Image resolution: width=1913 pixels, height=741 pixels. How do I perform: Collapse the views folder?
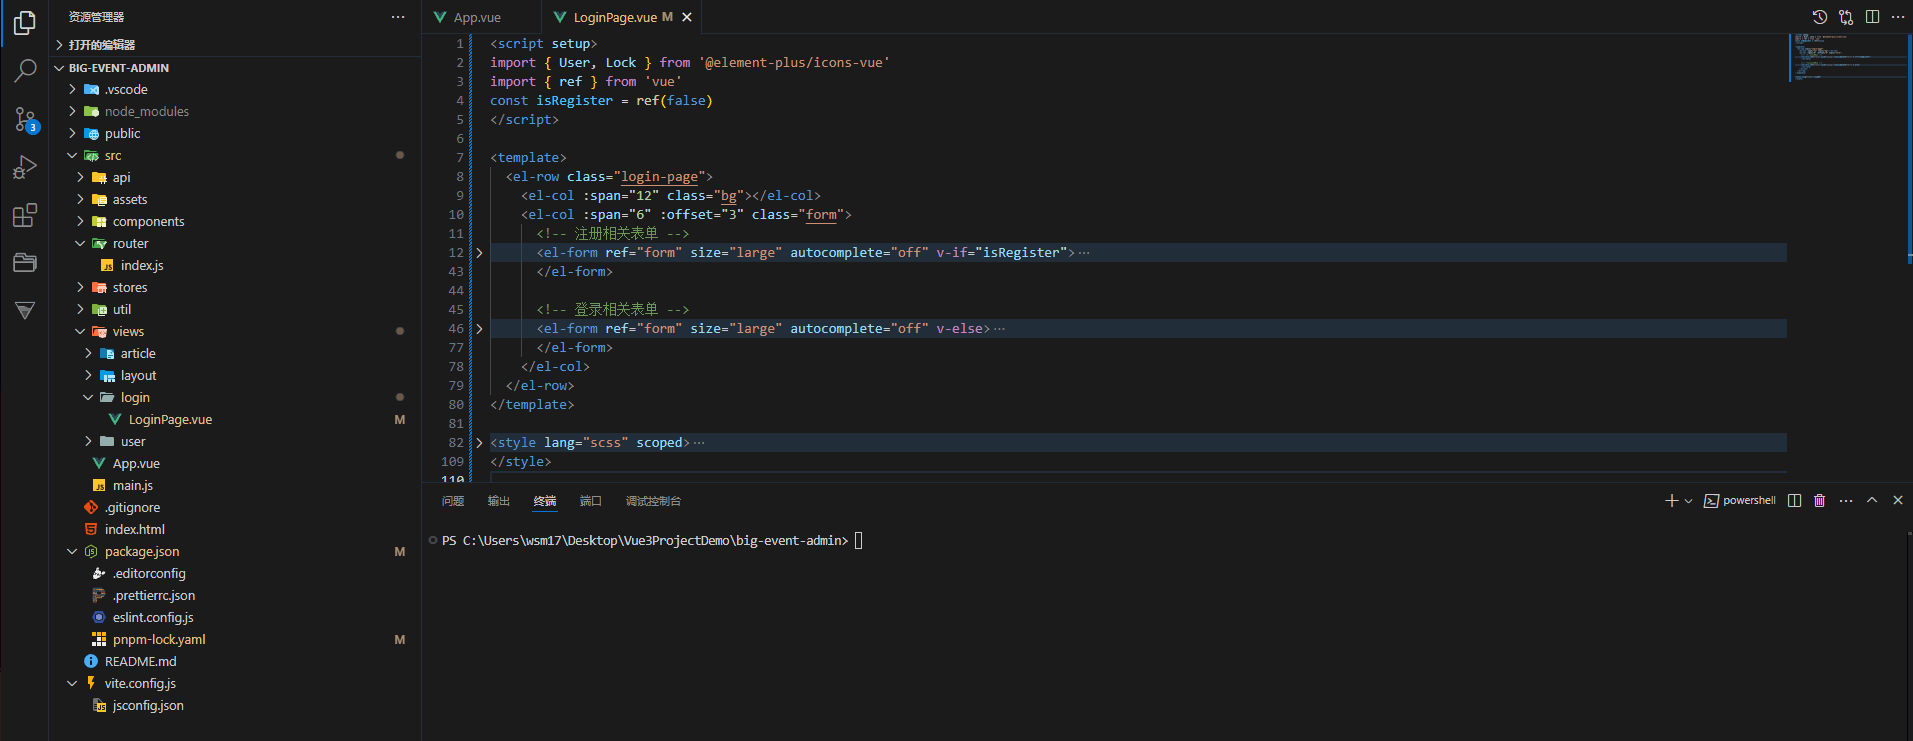(x=235, y=331)
